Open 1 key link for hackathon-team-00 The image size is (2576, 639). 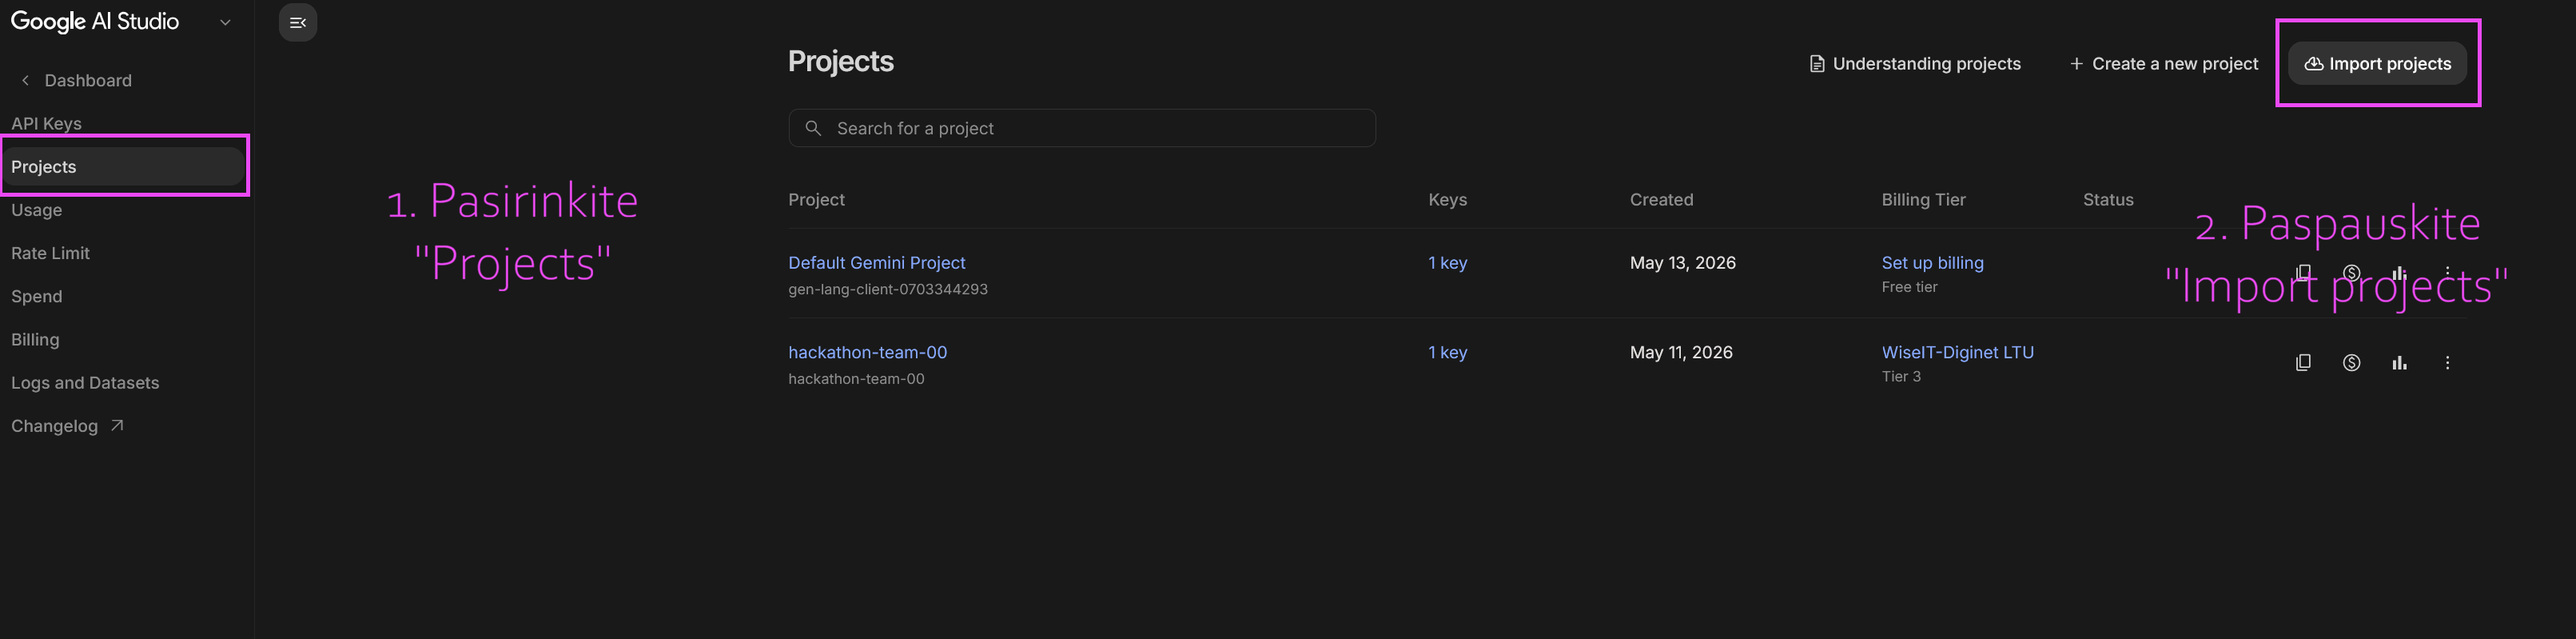[x=1447, y=352]
